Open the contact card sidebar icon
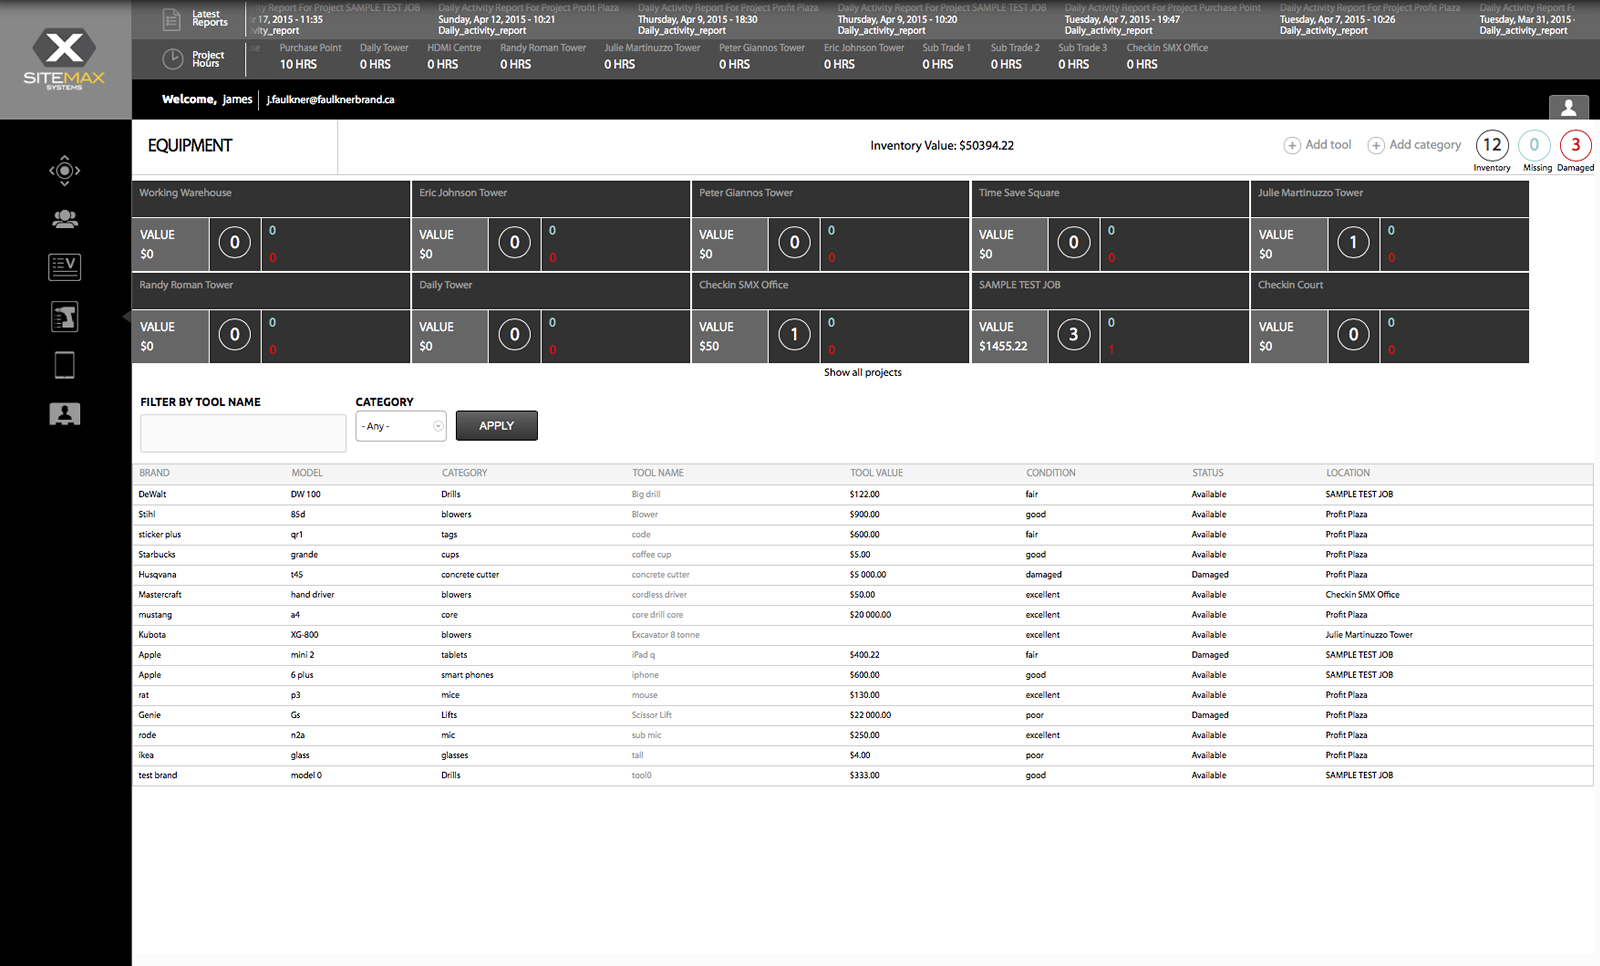Viewport: 1600px width, 966px height. 65,414
